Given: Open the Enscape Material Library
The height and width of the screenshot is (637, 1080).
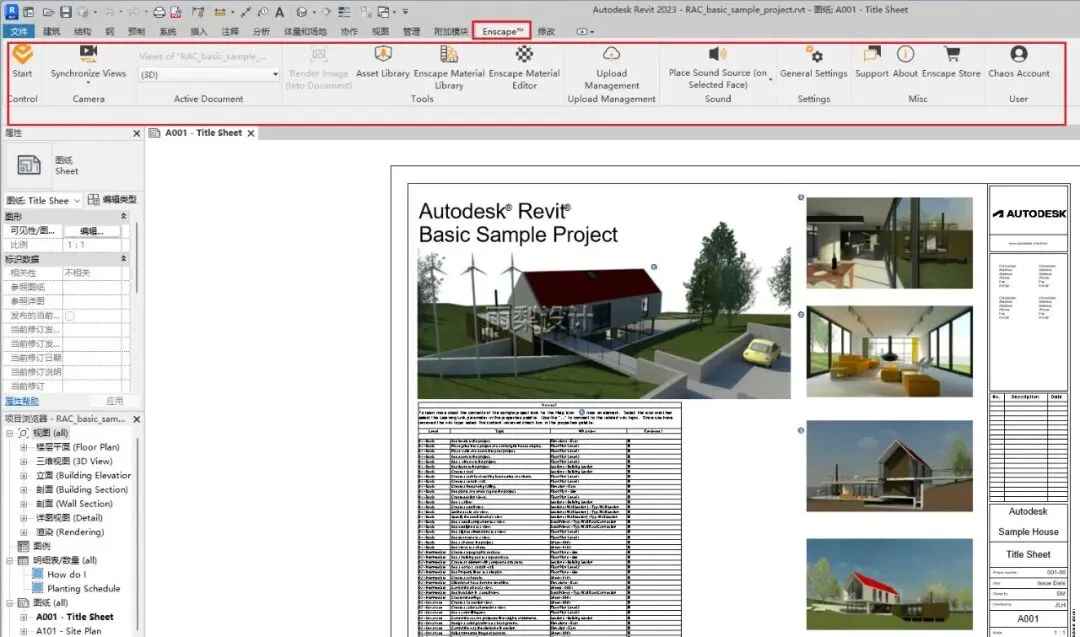Looking at the screenshot, I should pyautogui.click(x=449, y=54).
